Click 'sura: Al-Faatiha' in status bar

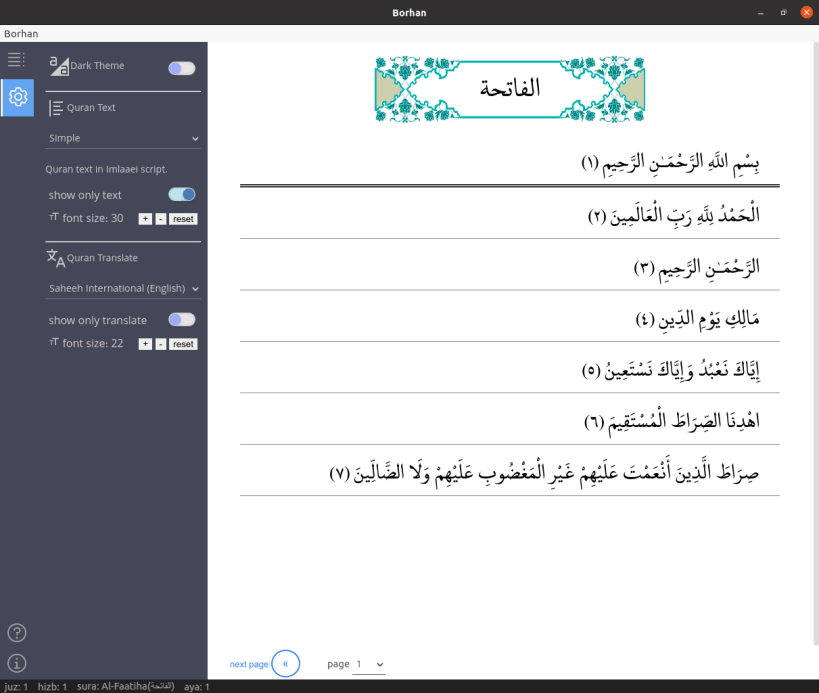pos(125,686)
